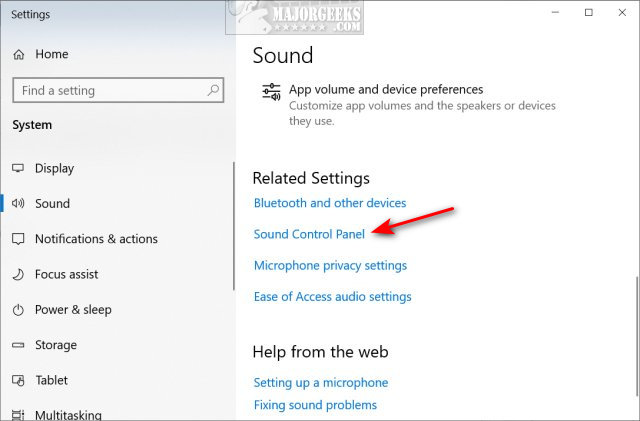Click the Focus assist moon icon

18,274
